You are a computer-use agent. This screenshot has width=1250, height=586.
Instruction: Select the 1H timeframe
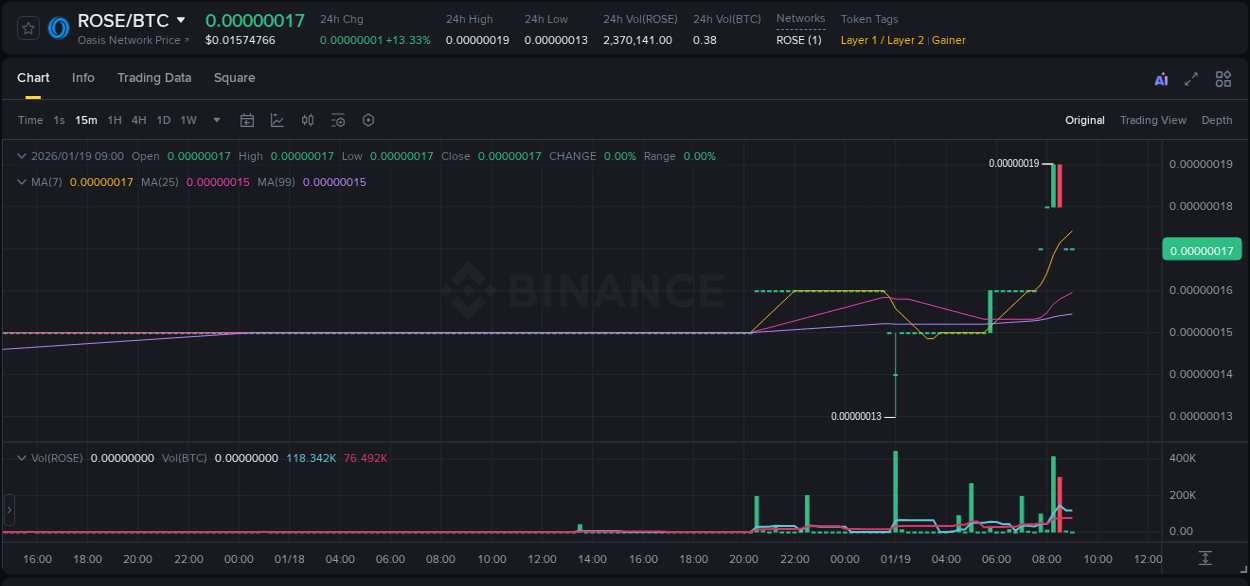[114, 120]
